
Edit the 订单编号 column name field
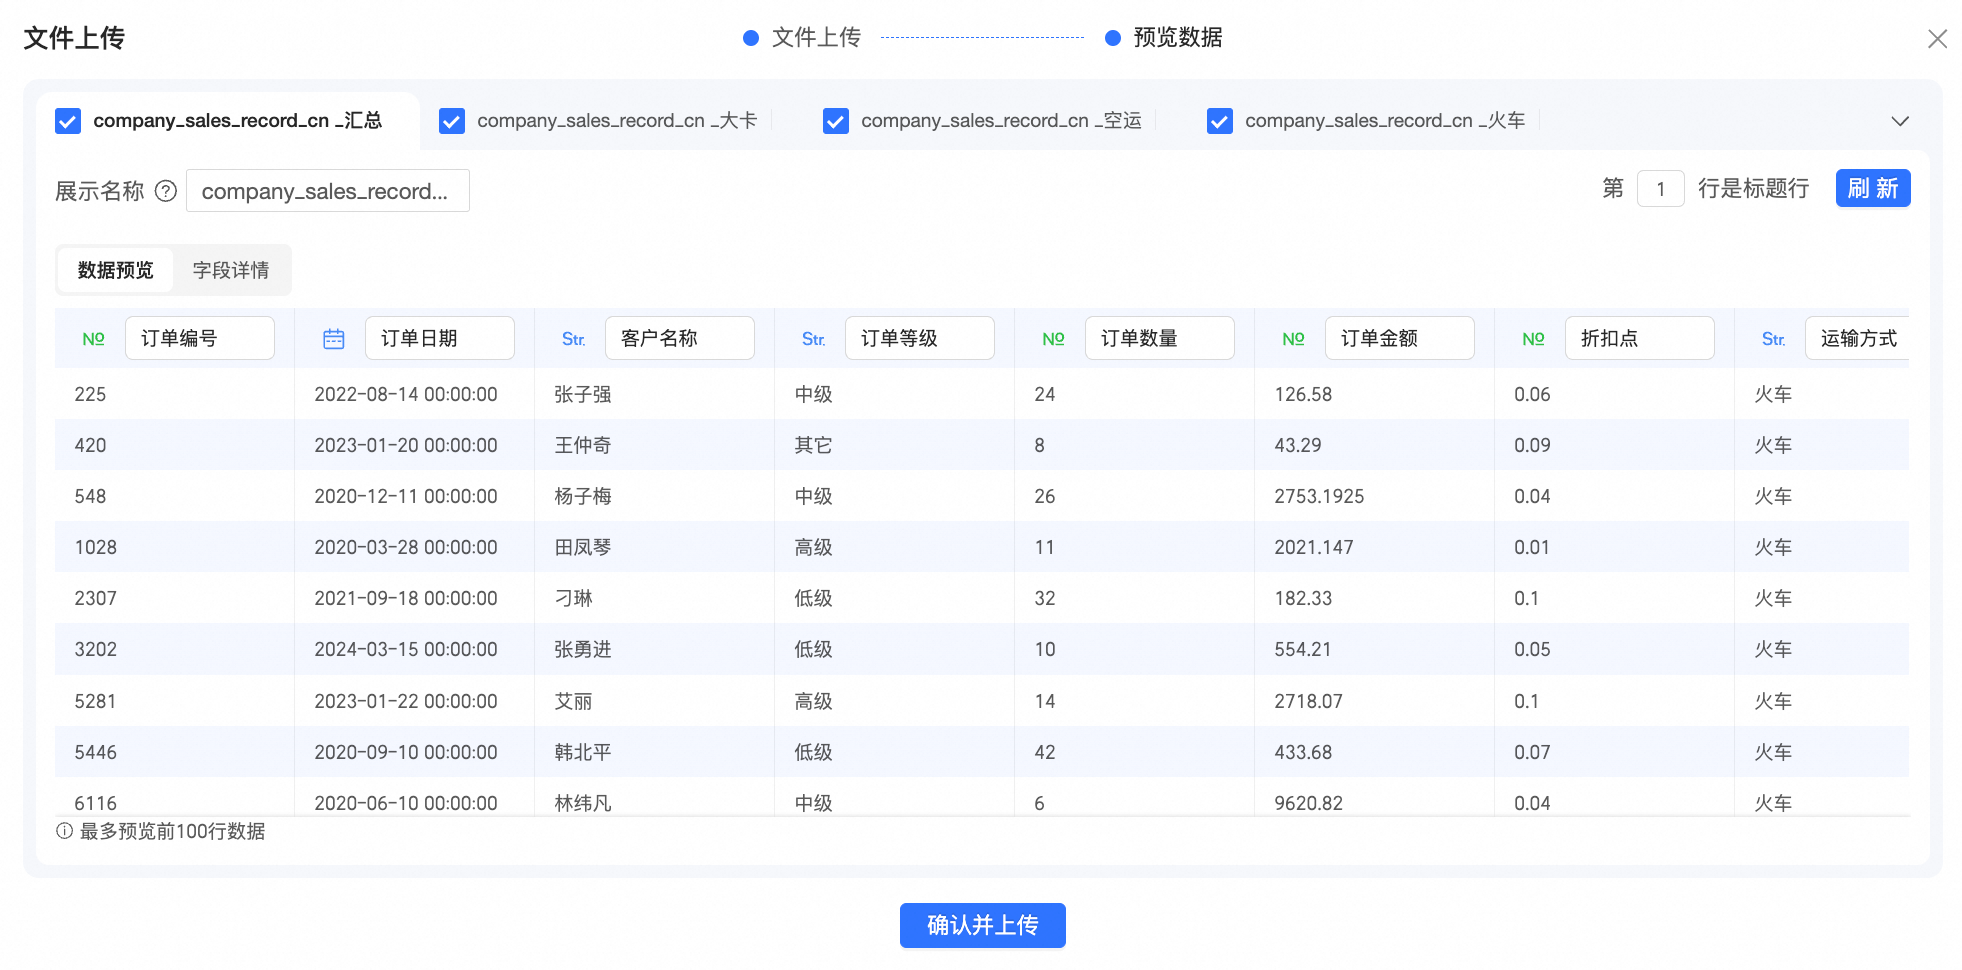pyautogui.click(x=200, y=338)
